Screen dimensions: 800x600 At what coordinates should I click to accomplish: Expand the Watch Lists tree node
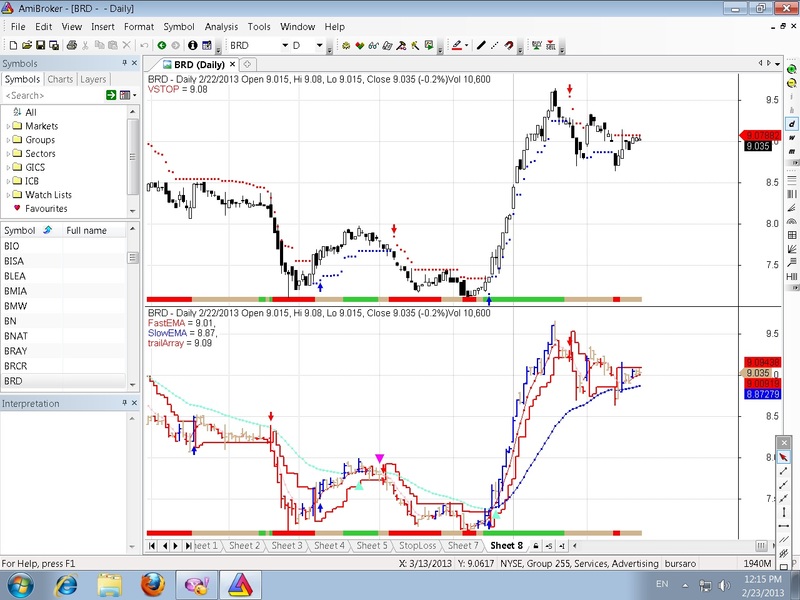tap(8, 195)
